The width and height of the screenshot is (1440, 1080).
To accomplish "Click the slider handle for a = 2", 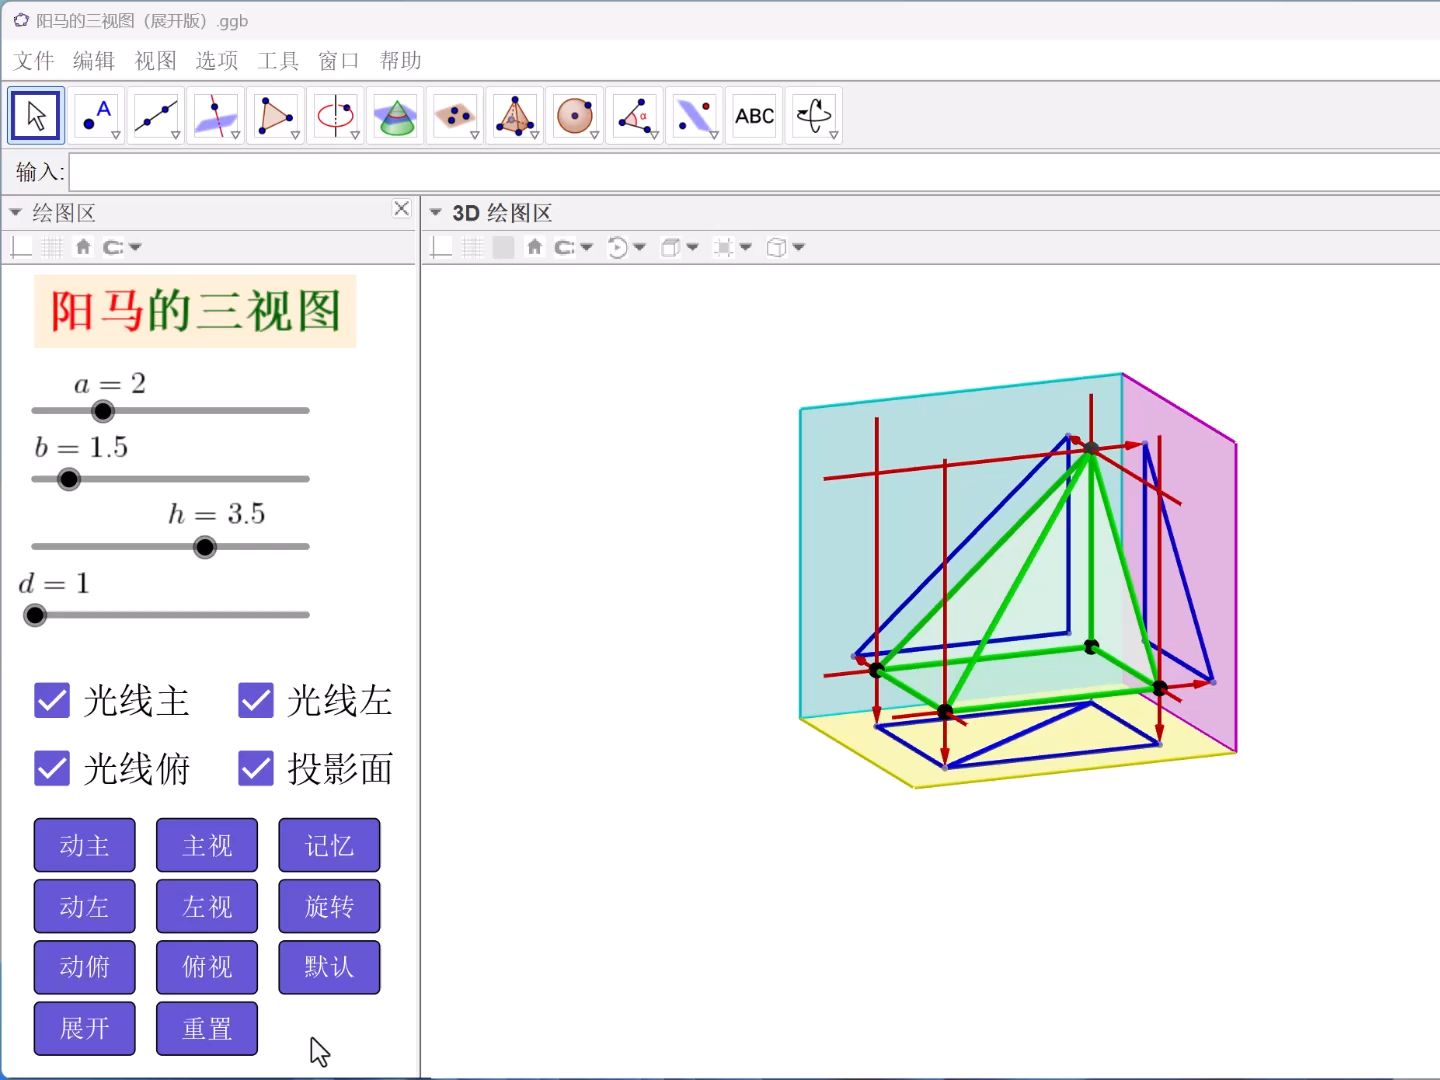I will tap(103, 411).
